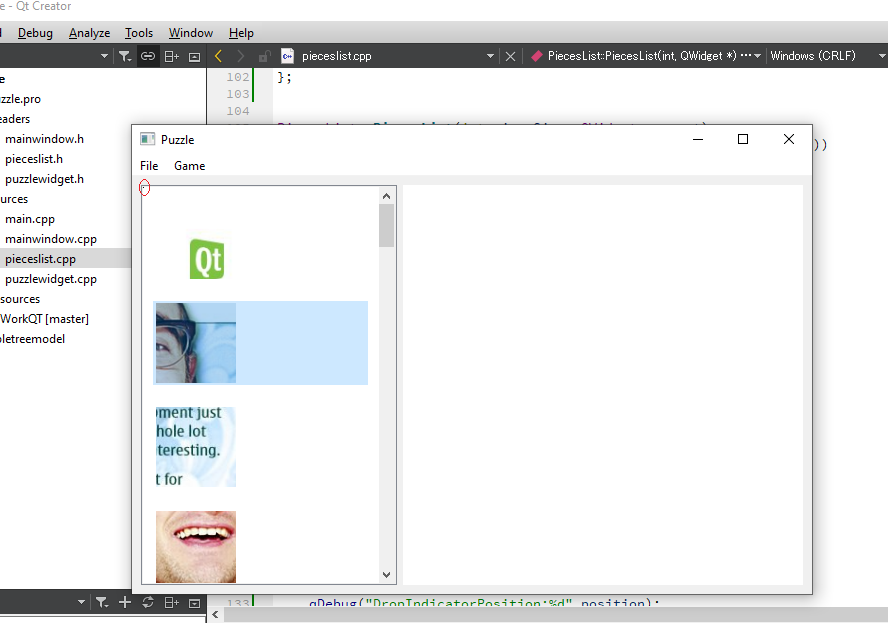Click the bottom sidebar filter icon
Image resolution: width=888 pixels, height=623 pixels.
[x=101, y=603]
